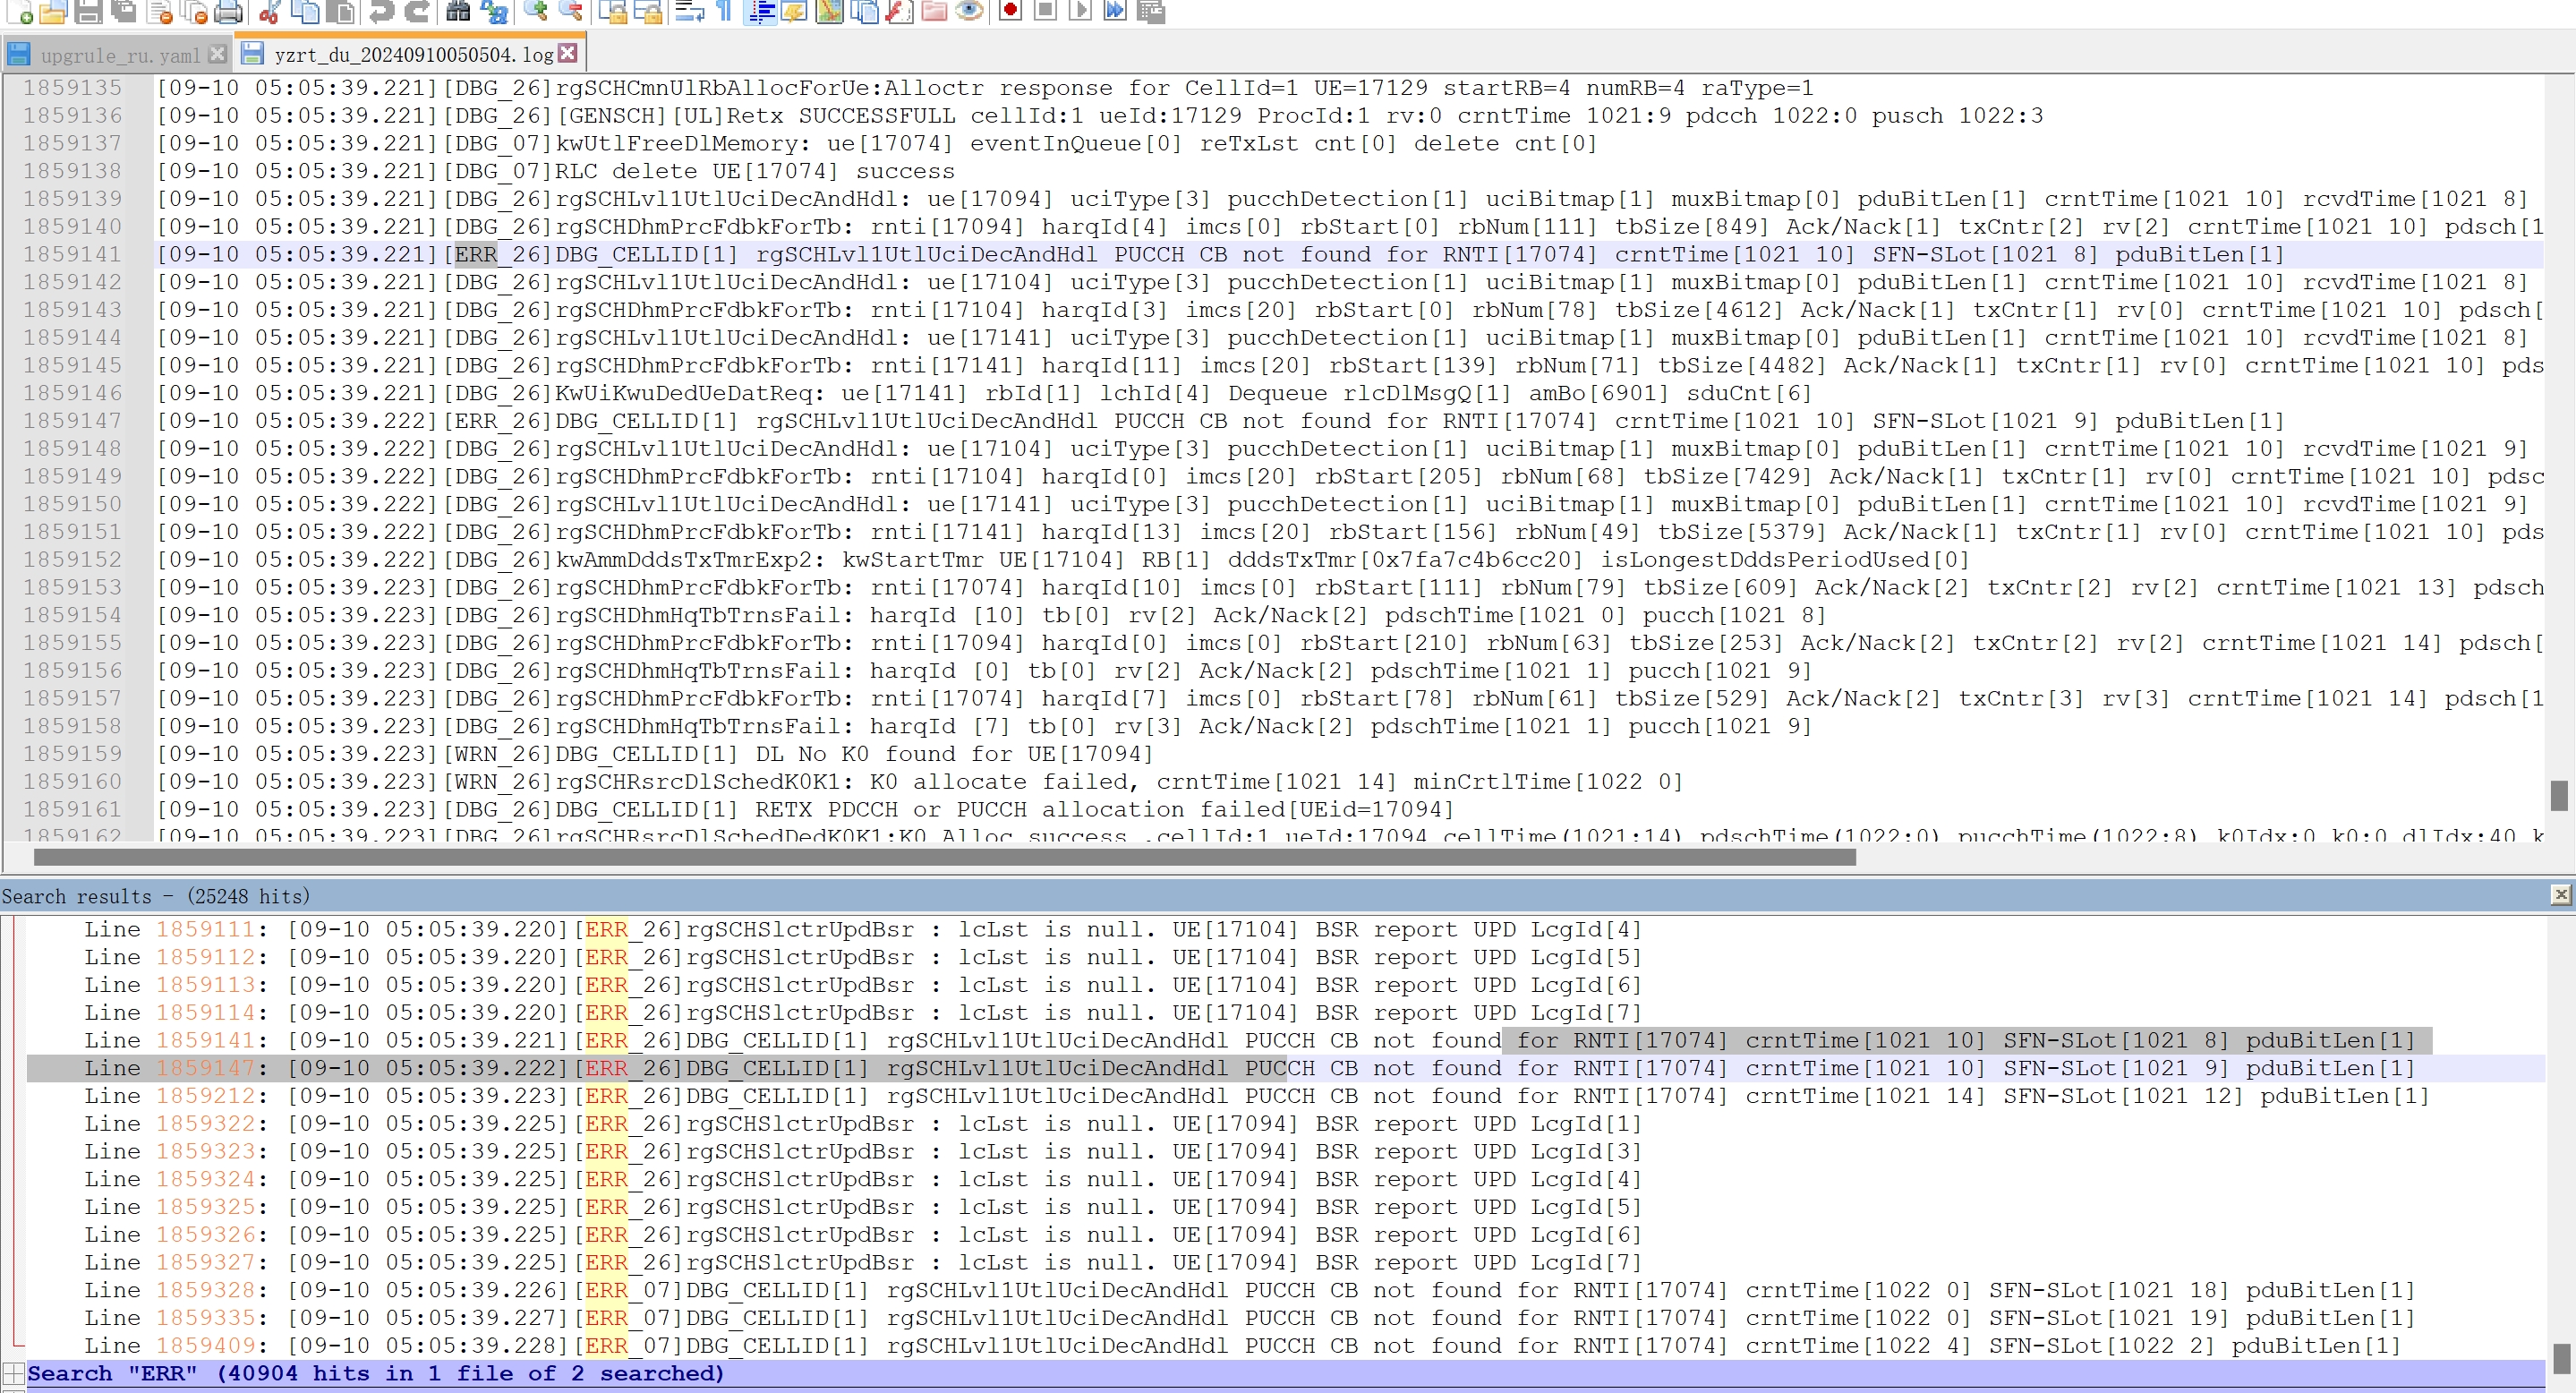Image resolution: width=2576 pixels, height=1393 pixels.
Task: Open Folder as Workspace icon
Action: tap(934, 12)
